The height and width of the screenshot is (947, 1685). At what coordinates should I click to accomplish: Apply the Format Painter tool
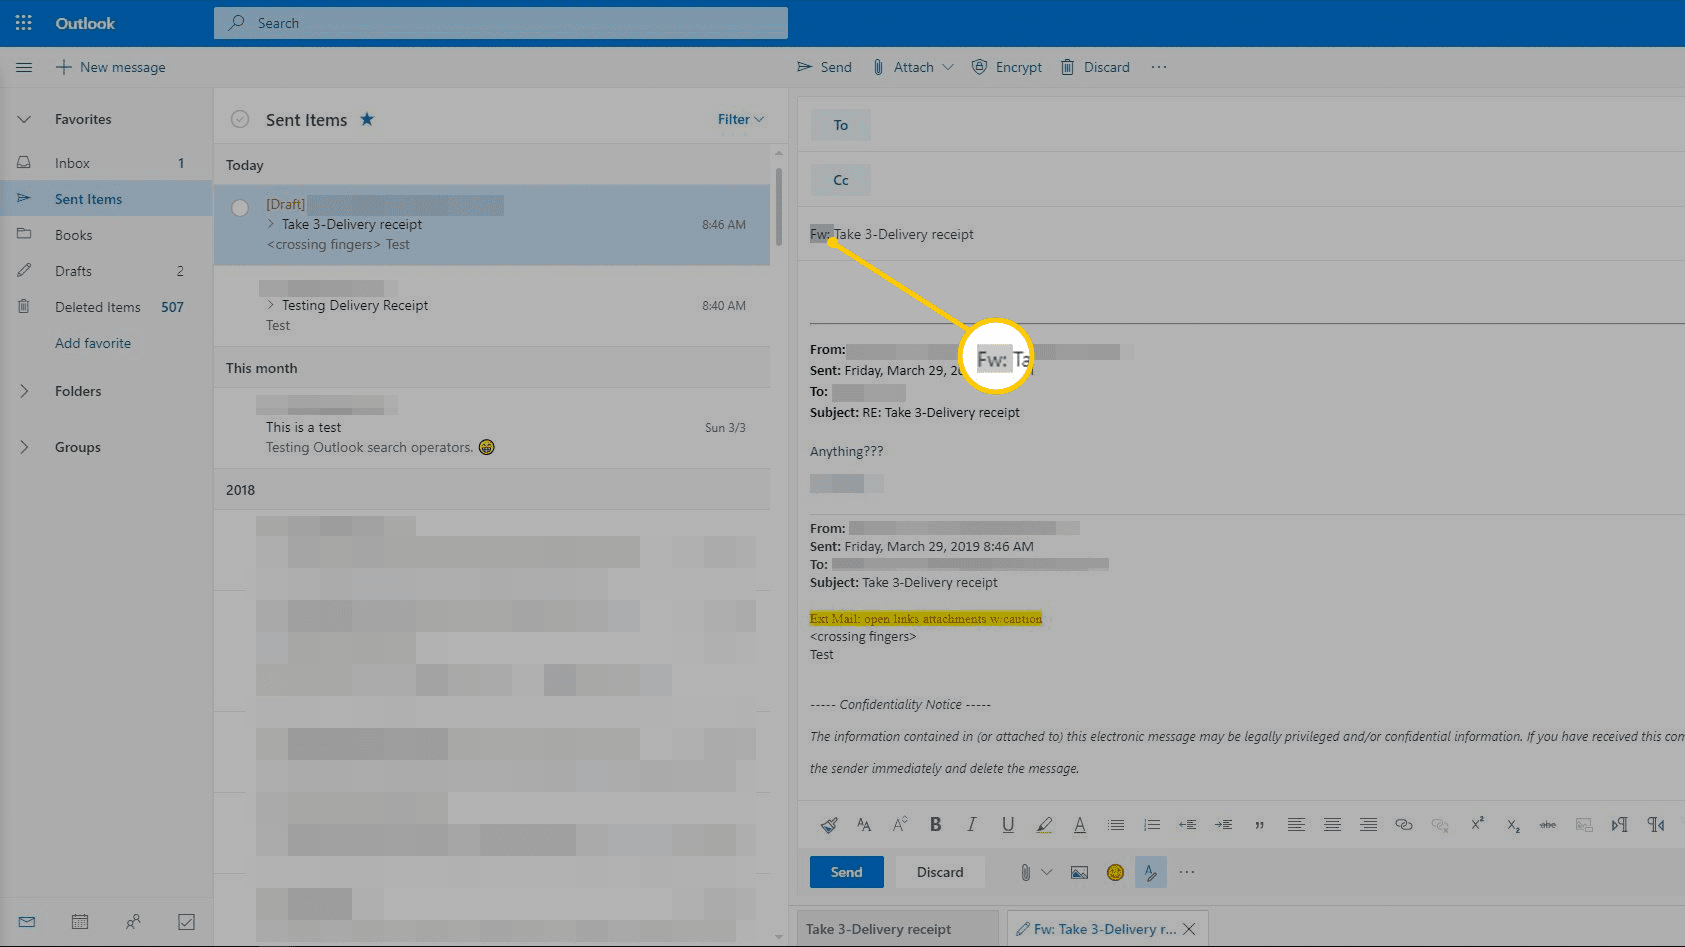(x=829, y=825)
